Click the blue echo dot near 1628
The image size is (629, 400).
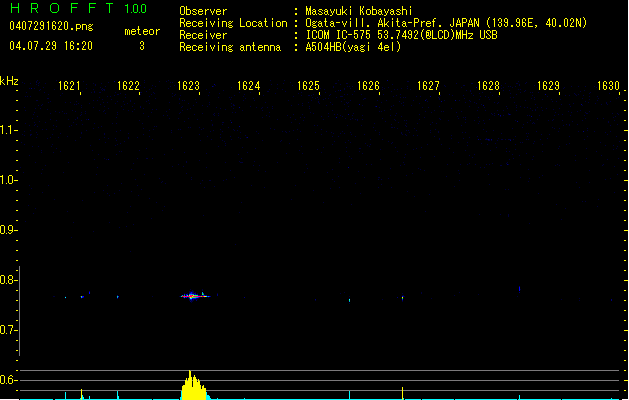[x=519, y=289]
